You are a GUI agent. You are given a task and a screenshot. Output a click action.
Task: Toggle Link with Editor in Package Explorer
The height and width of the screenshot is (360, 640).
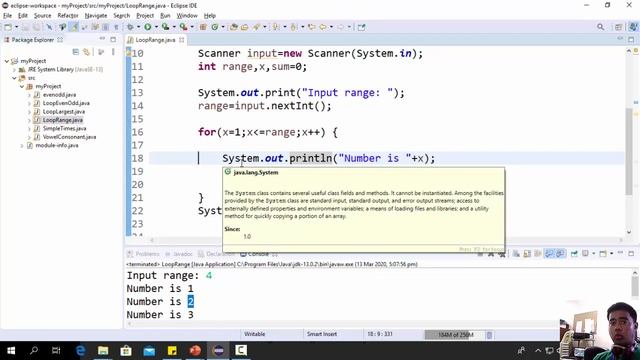86,52
